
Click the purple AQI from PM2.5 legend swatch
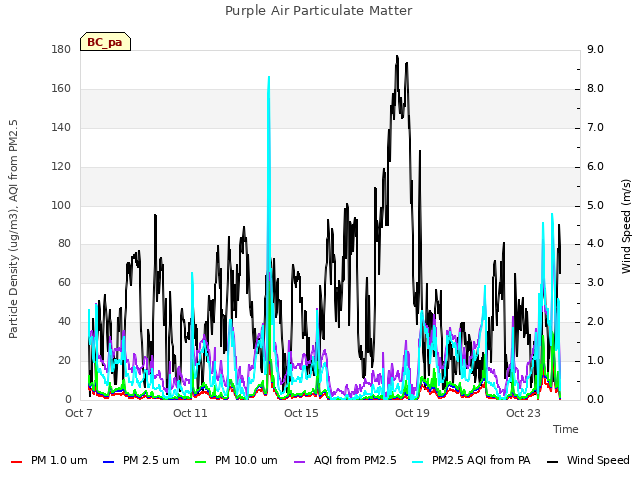(x=300, y=461)
